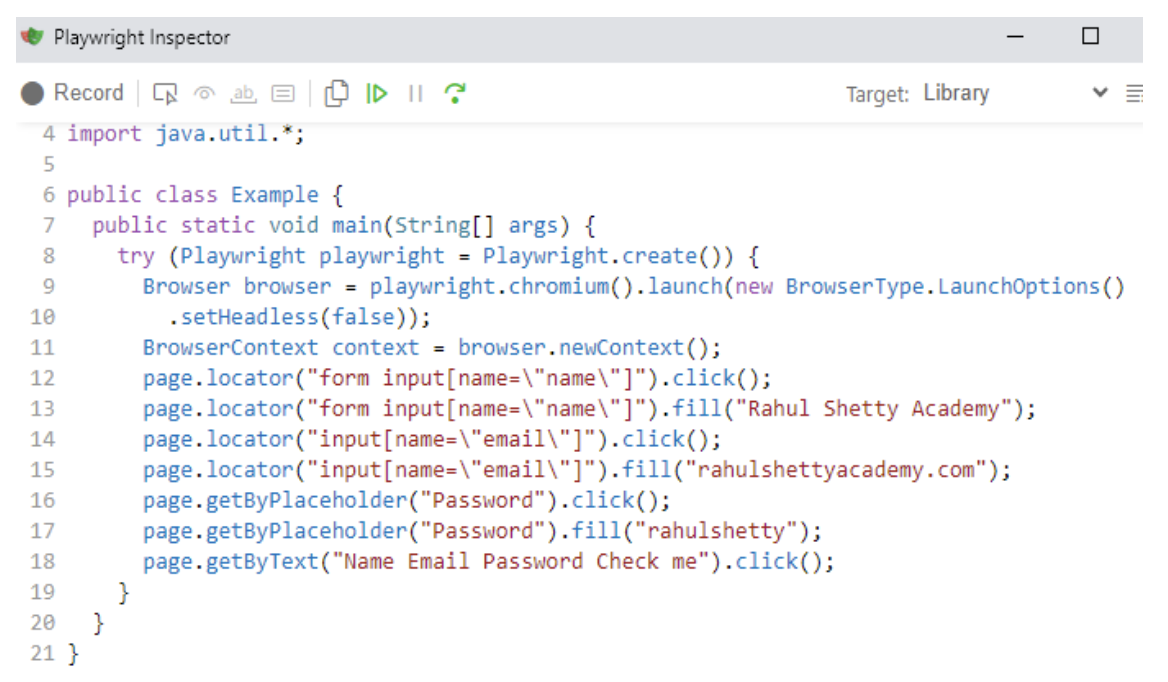Click the Library target selector

tap(957, 92)
